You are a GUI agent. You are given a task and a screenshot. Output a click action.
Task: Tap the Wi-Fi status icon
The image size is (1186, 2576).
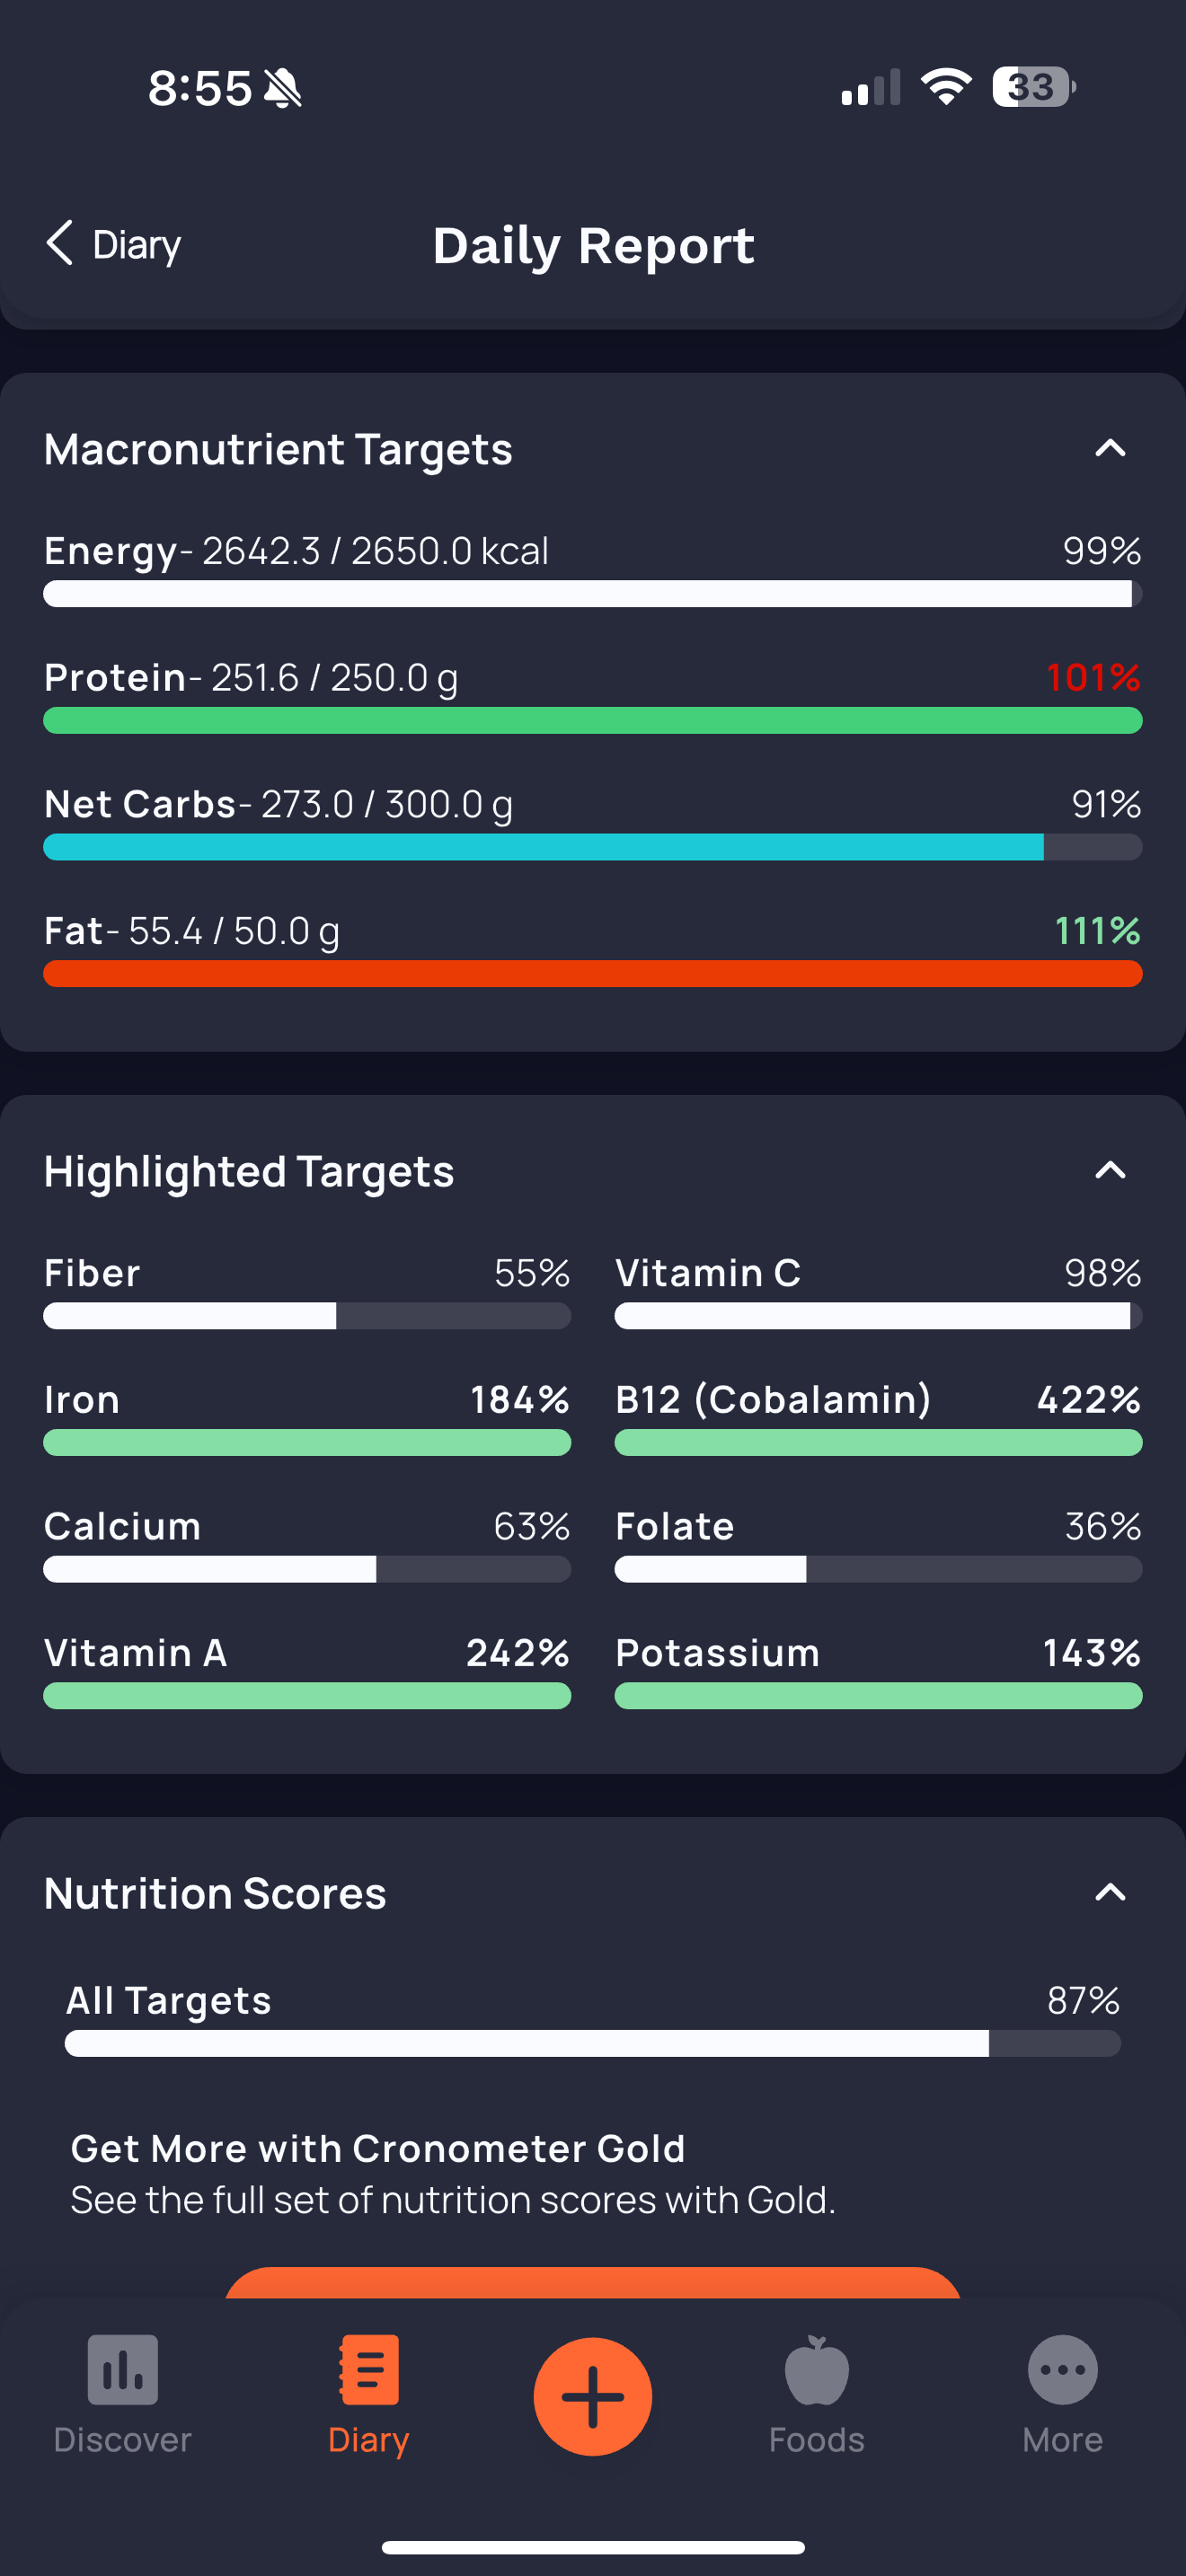coord(946,87)
